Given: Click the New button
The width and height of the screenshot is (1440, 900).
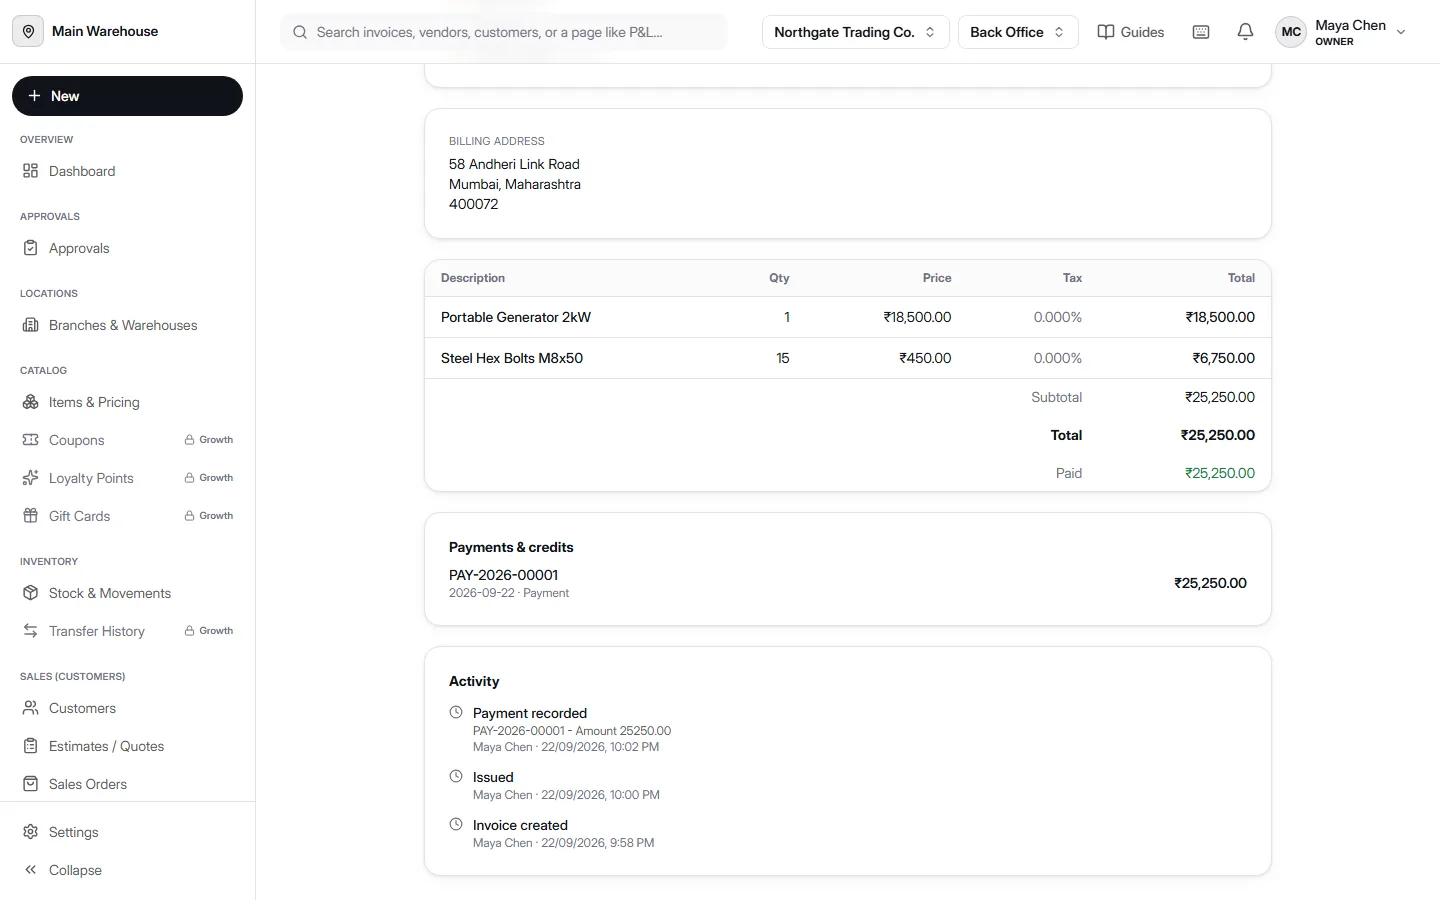Looking at the screenshot, I should click(127, 96).
